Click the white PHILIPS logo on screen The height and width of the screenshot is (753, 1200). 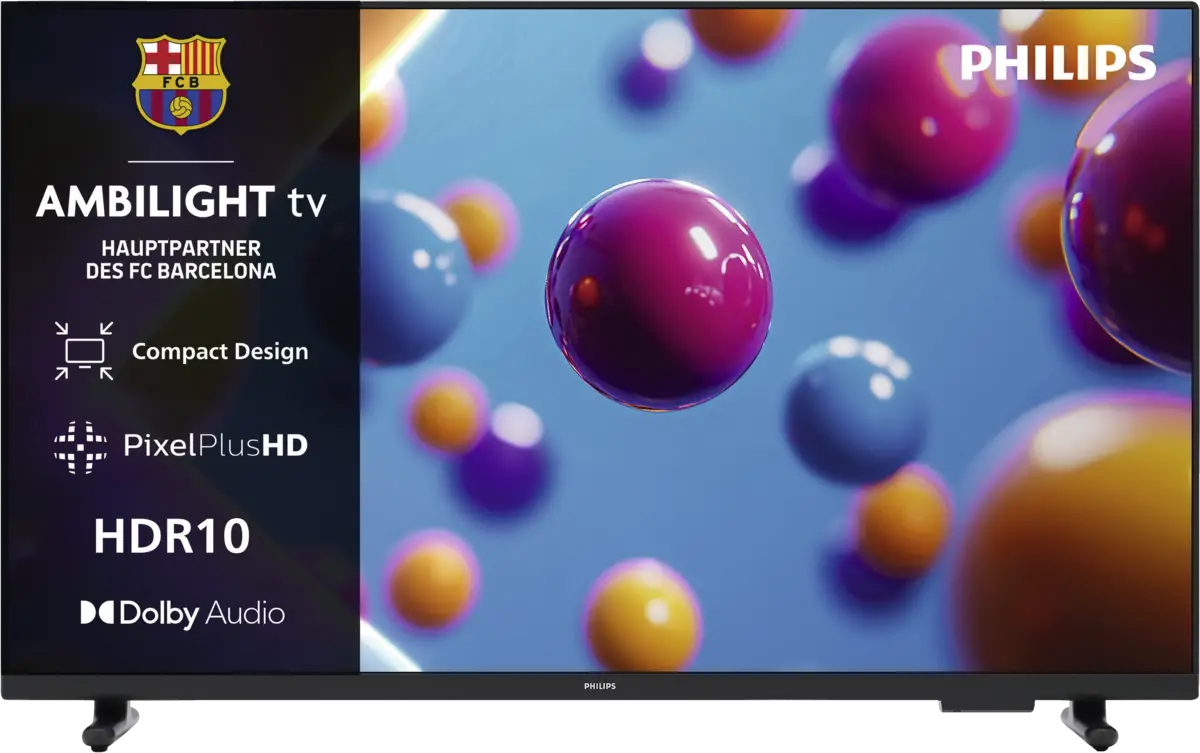point(1057,64)
